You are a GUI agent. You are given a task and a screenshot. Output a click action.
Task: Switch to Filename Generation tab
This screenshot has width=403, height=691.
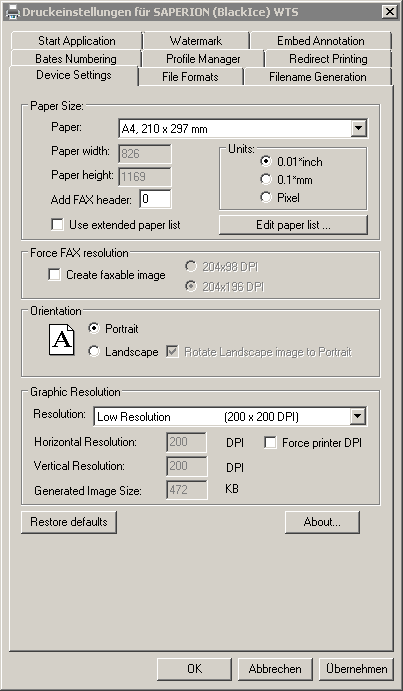click(317, 77)
